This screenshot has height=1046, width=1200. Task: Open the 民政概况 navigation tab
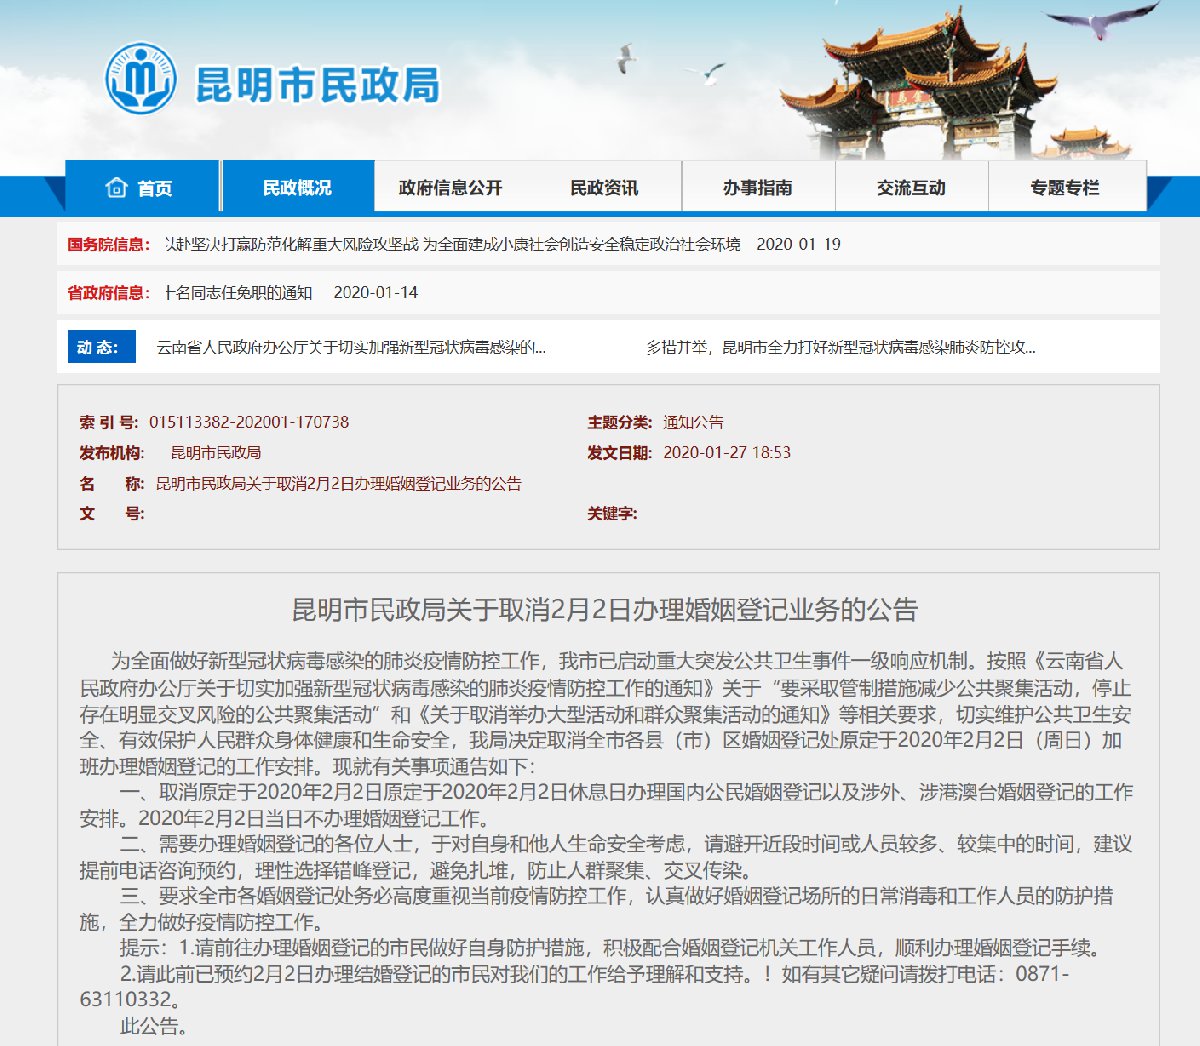(x=297, y=188)
